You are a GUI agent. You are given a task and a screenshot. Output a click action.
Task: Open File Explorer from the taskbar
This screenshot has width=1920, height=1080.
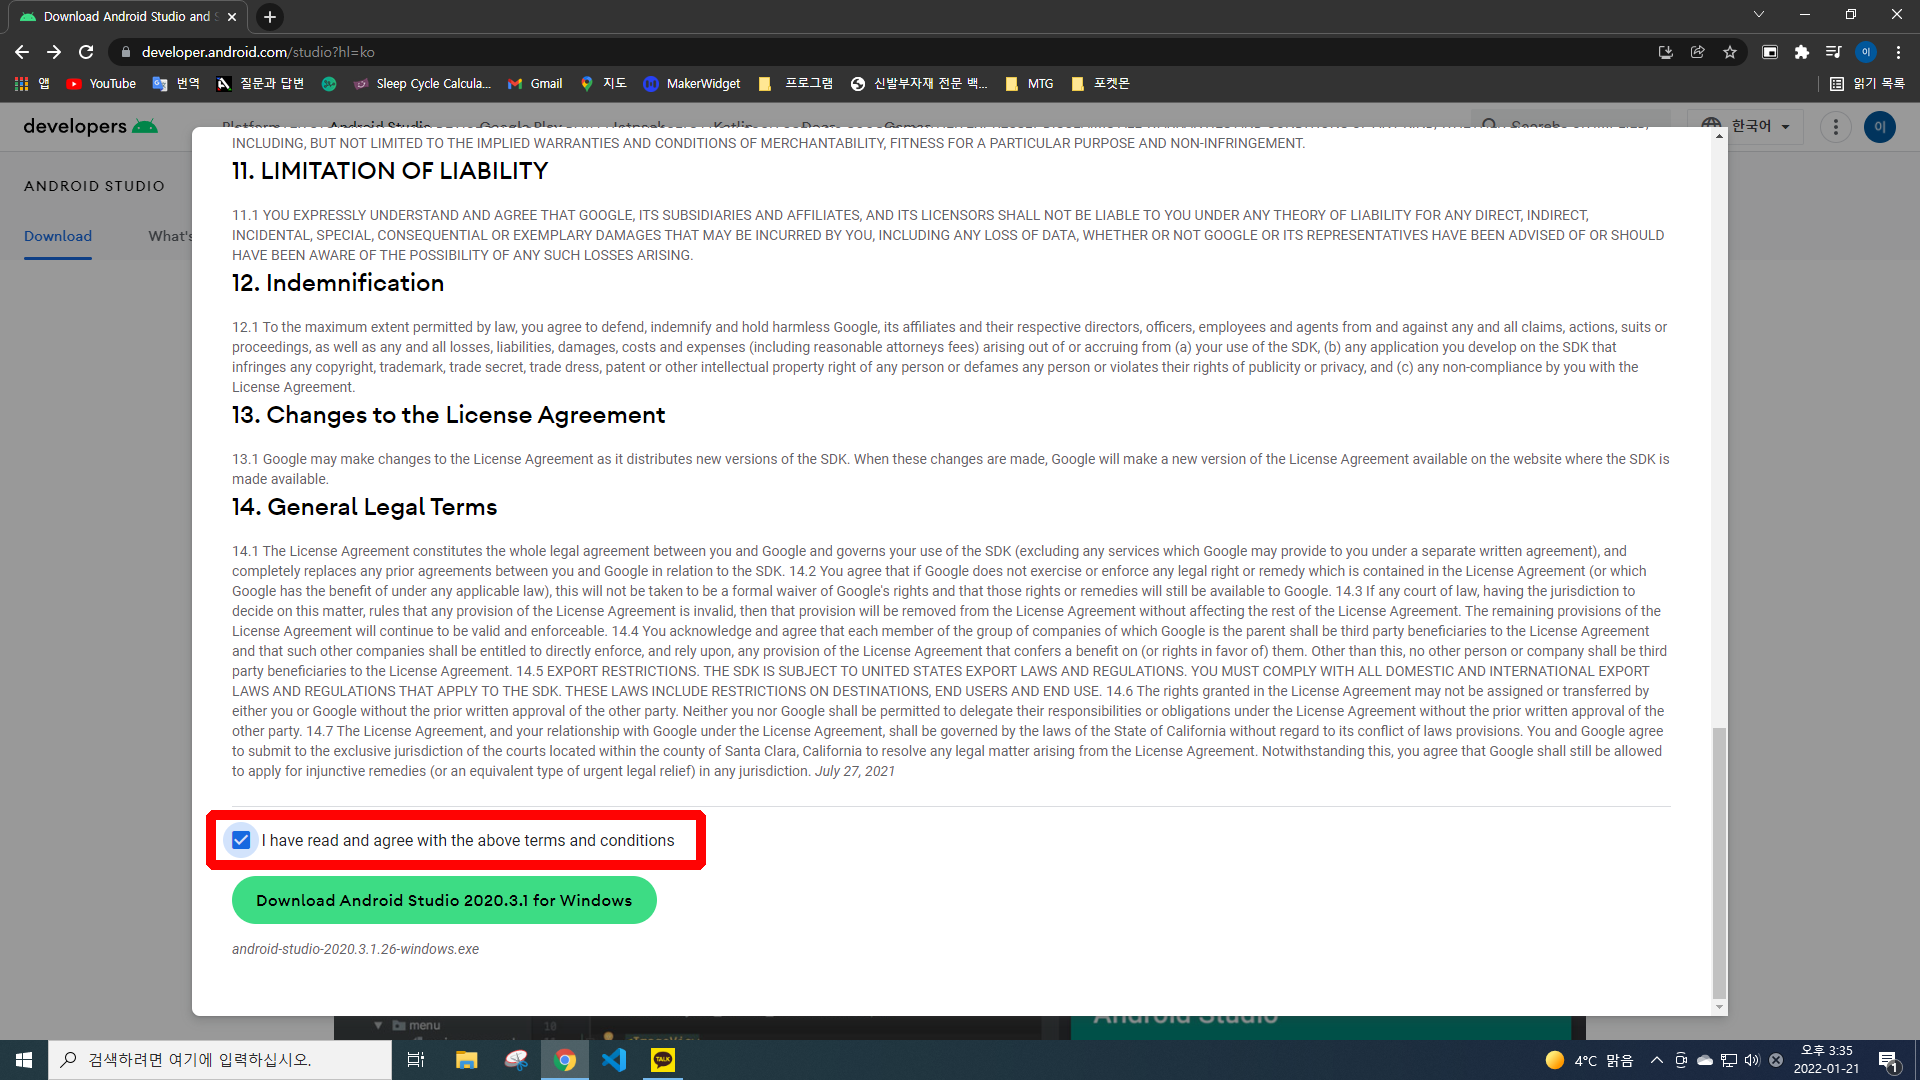pos(466,1060)
